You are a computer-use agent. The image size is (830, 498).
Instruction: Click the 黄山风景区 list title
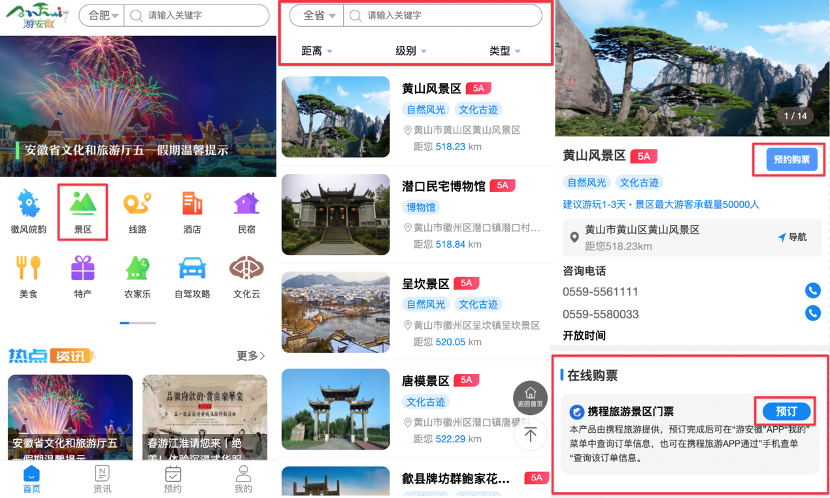(x=431, y=88)
